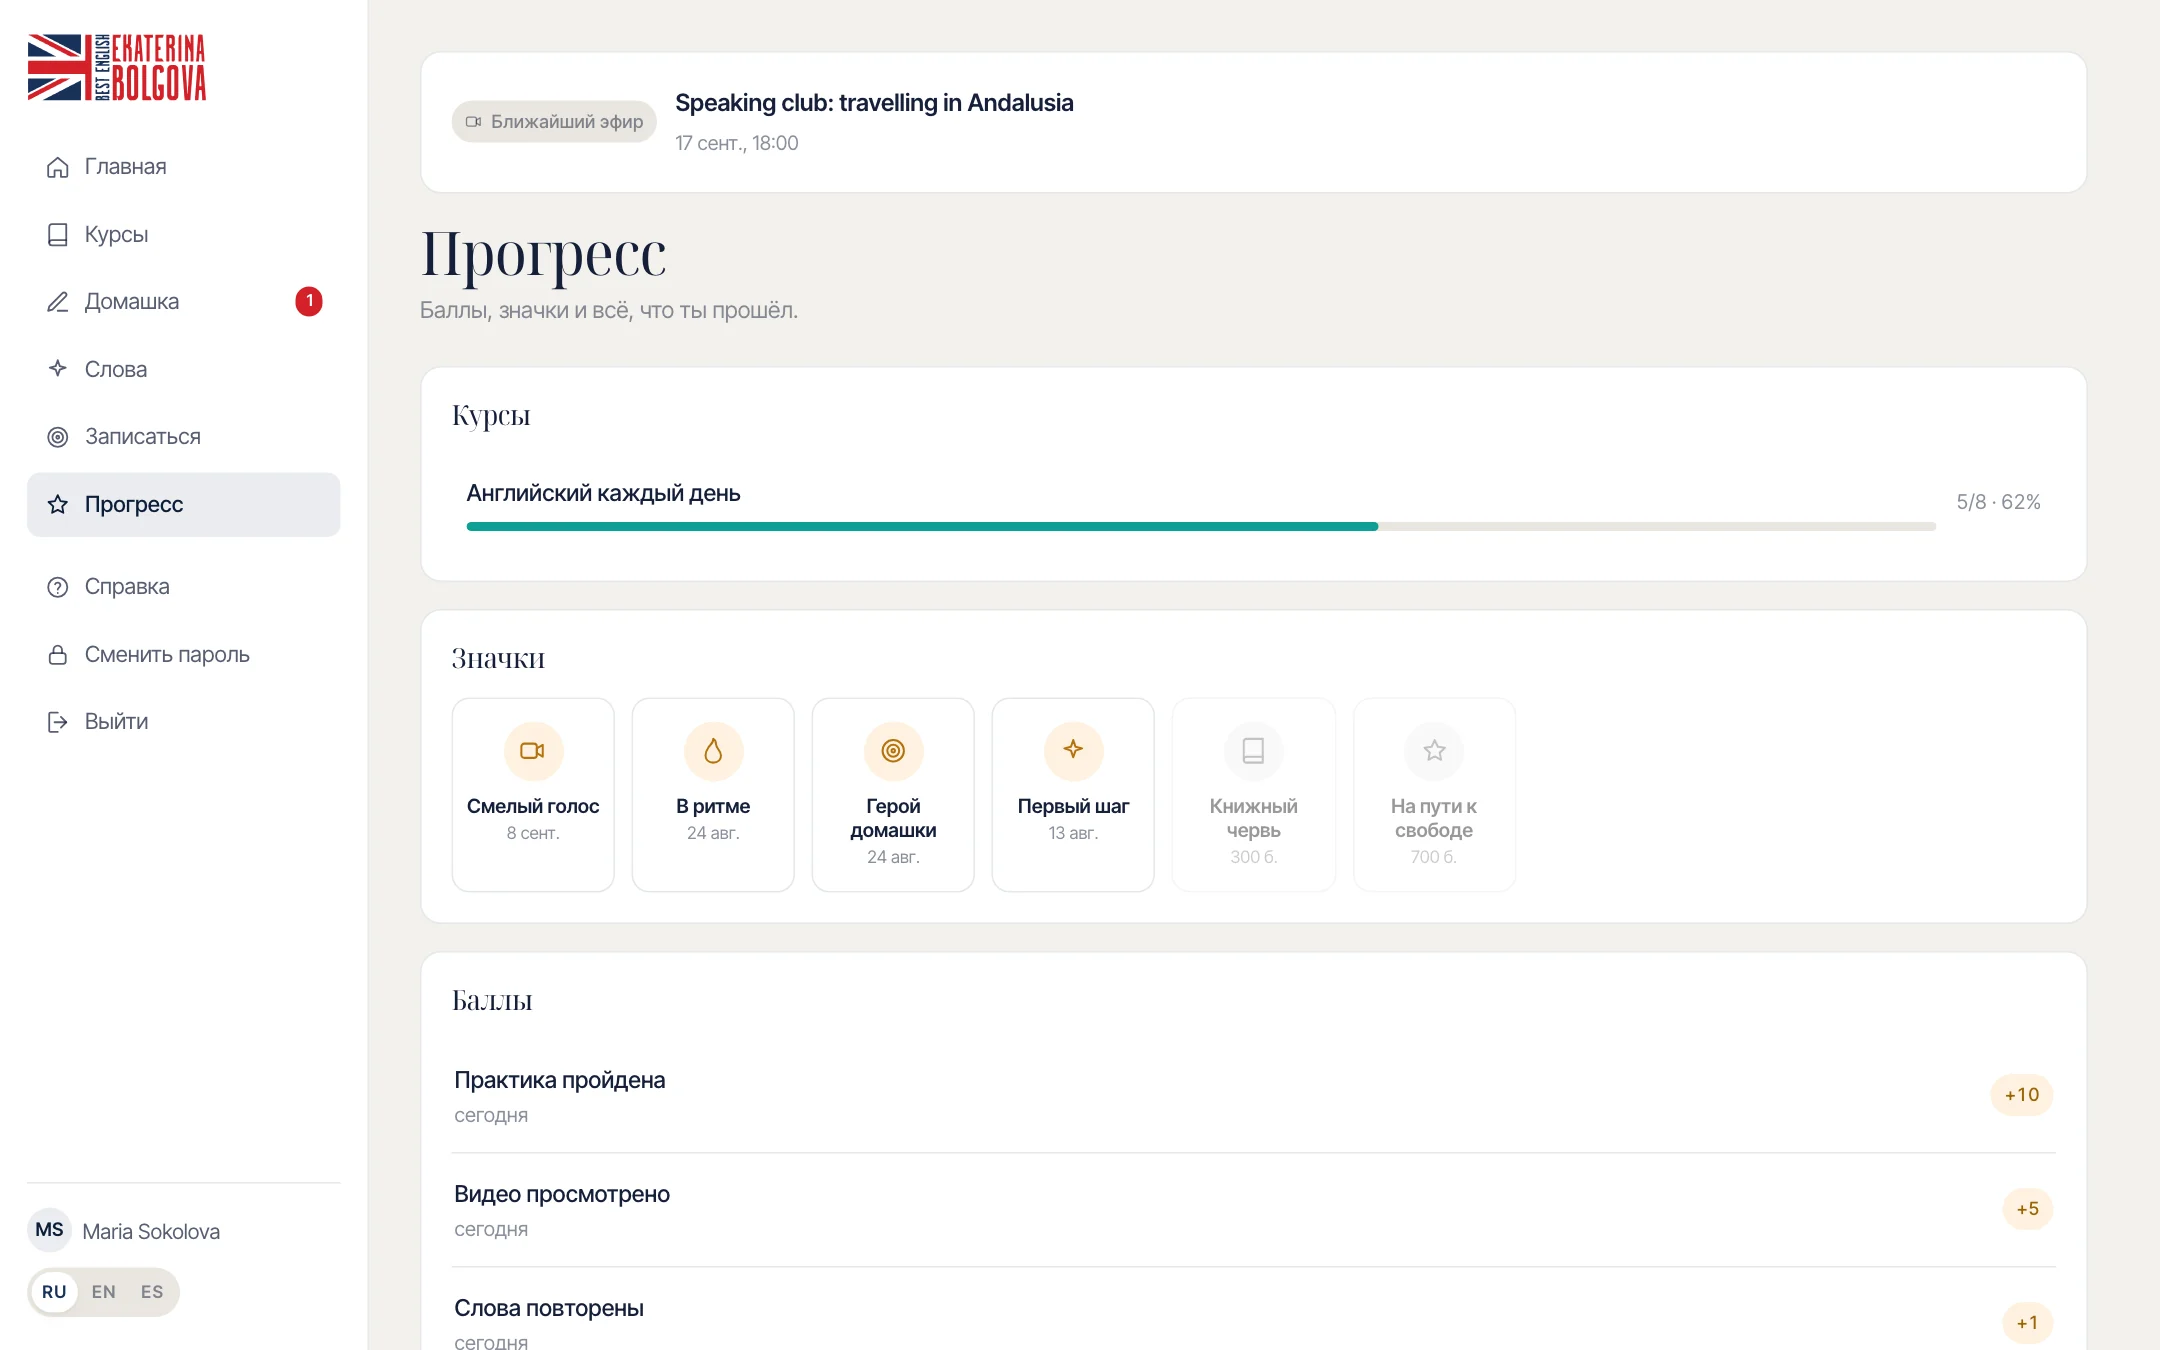Click the Ближайший эфир pill
This screenshot has height=1350, width=2160.
(x=554, y=122)
